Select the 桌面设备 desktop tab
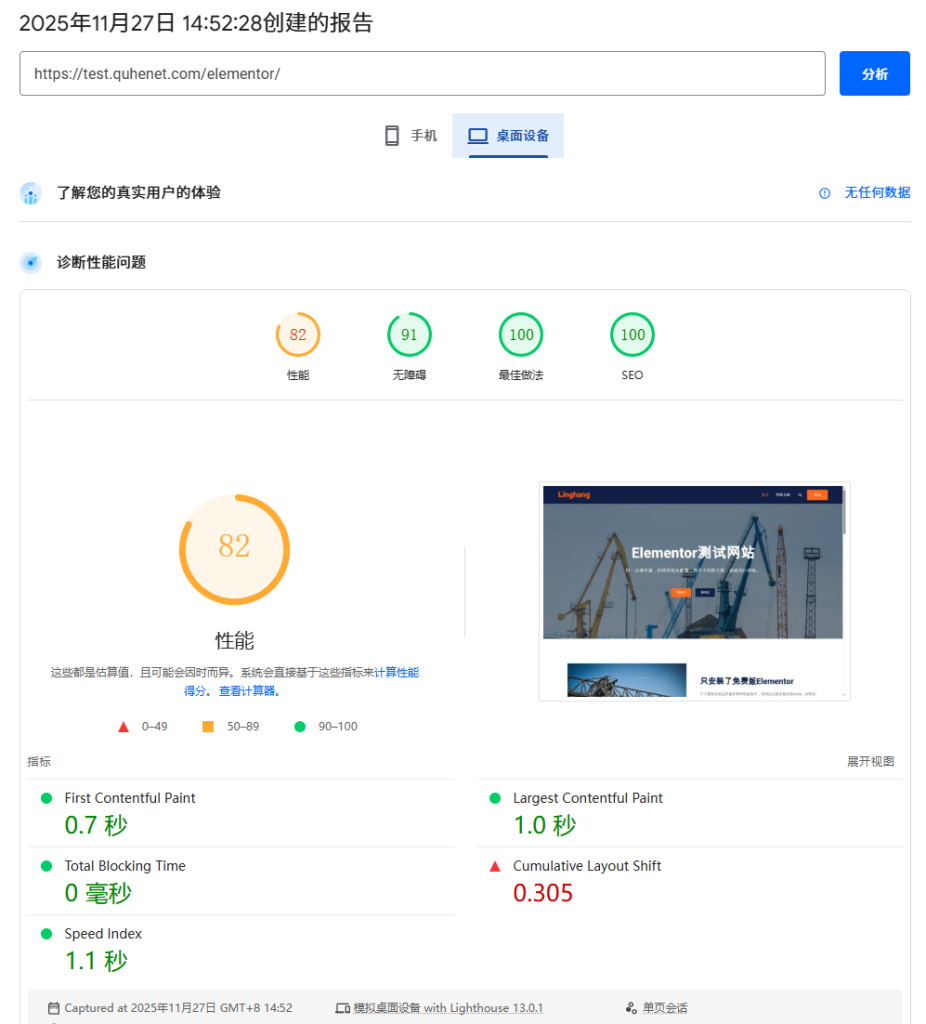 (x=508, y=136)
